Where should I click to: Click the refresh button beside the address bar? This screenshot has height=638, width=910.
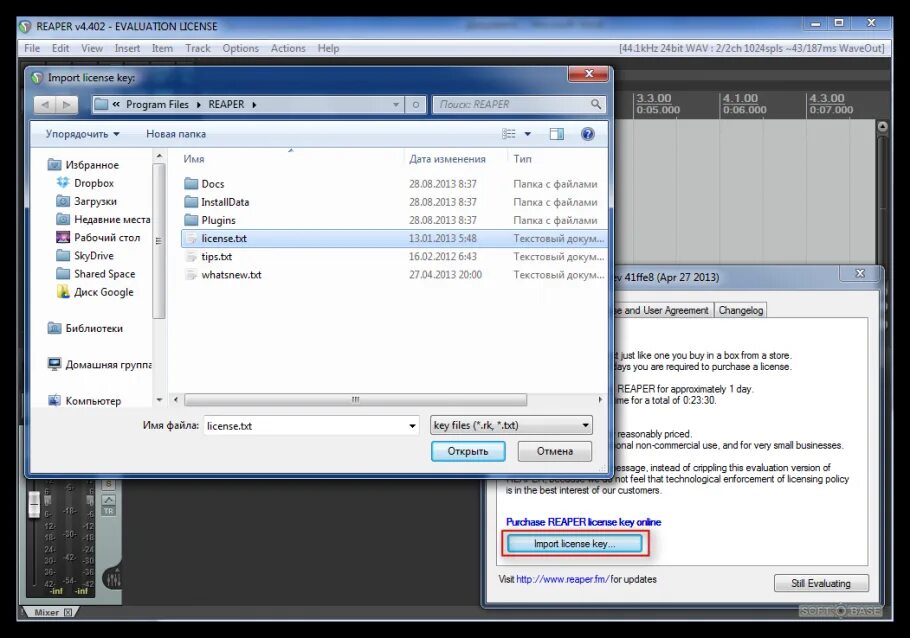pos(416,104)
